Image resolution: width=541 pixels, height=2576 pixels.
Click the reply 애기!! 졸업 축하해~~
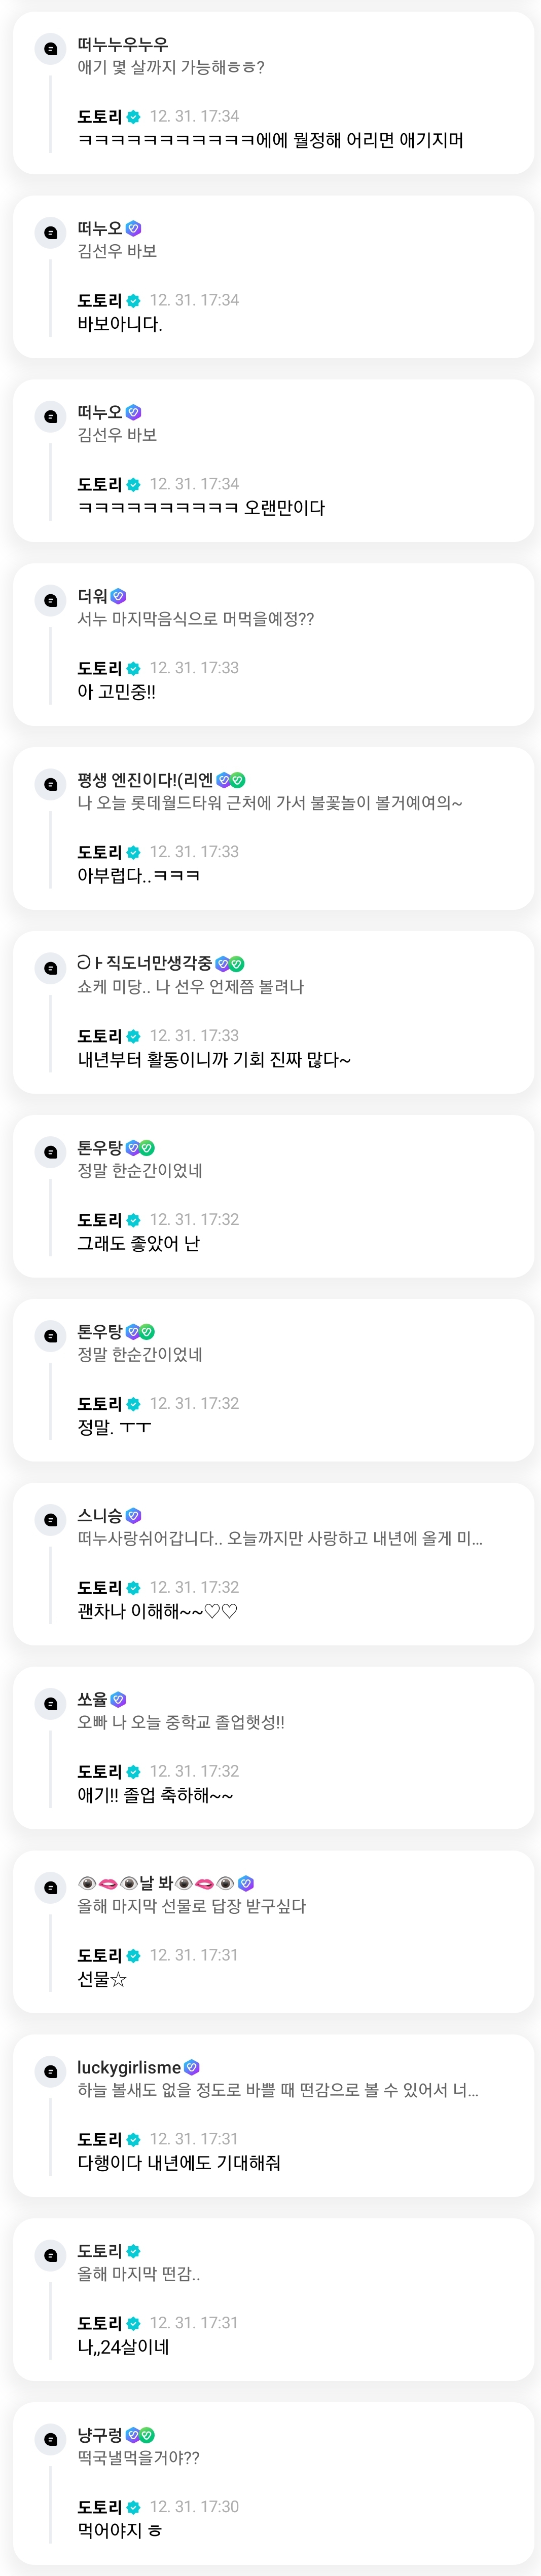[156, 1795]
